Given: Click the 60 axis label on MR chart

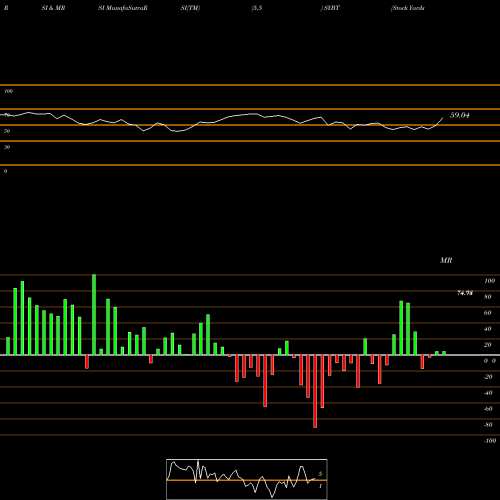Looking at the screenshot, I should coord(487,313).
